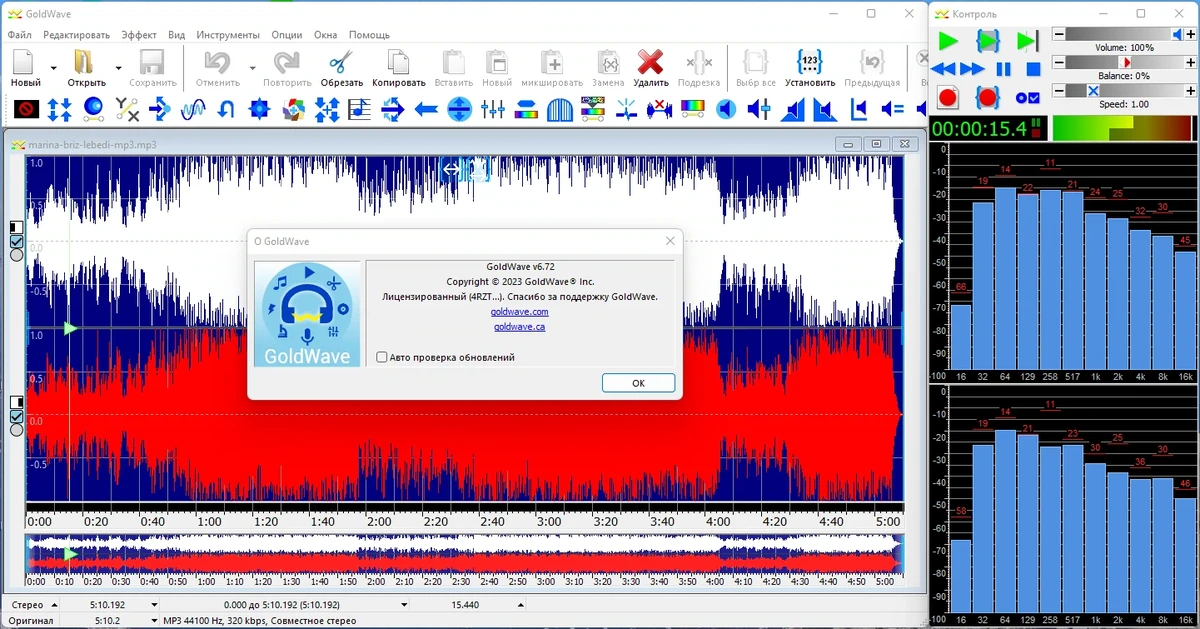Expand the Открыть dropdown arrow
Viewport: 1200px width, 629px height.
118,68
